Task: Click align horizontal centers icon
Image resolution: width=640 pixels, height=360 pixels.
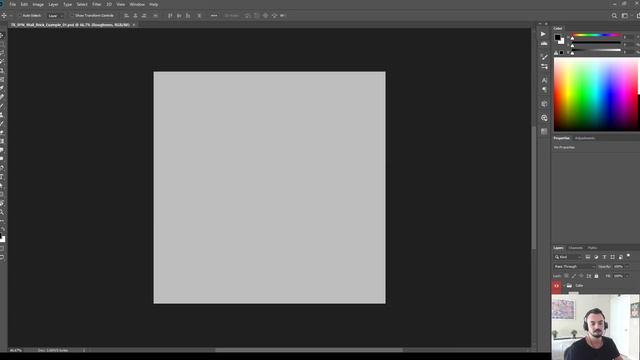Action: point(135,16)
